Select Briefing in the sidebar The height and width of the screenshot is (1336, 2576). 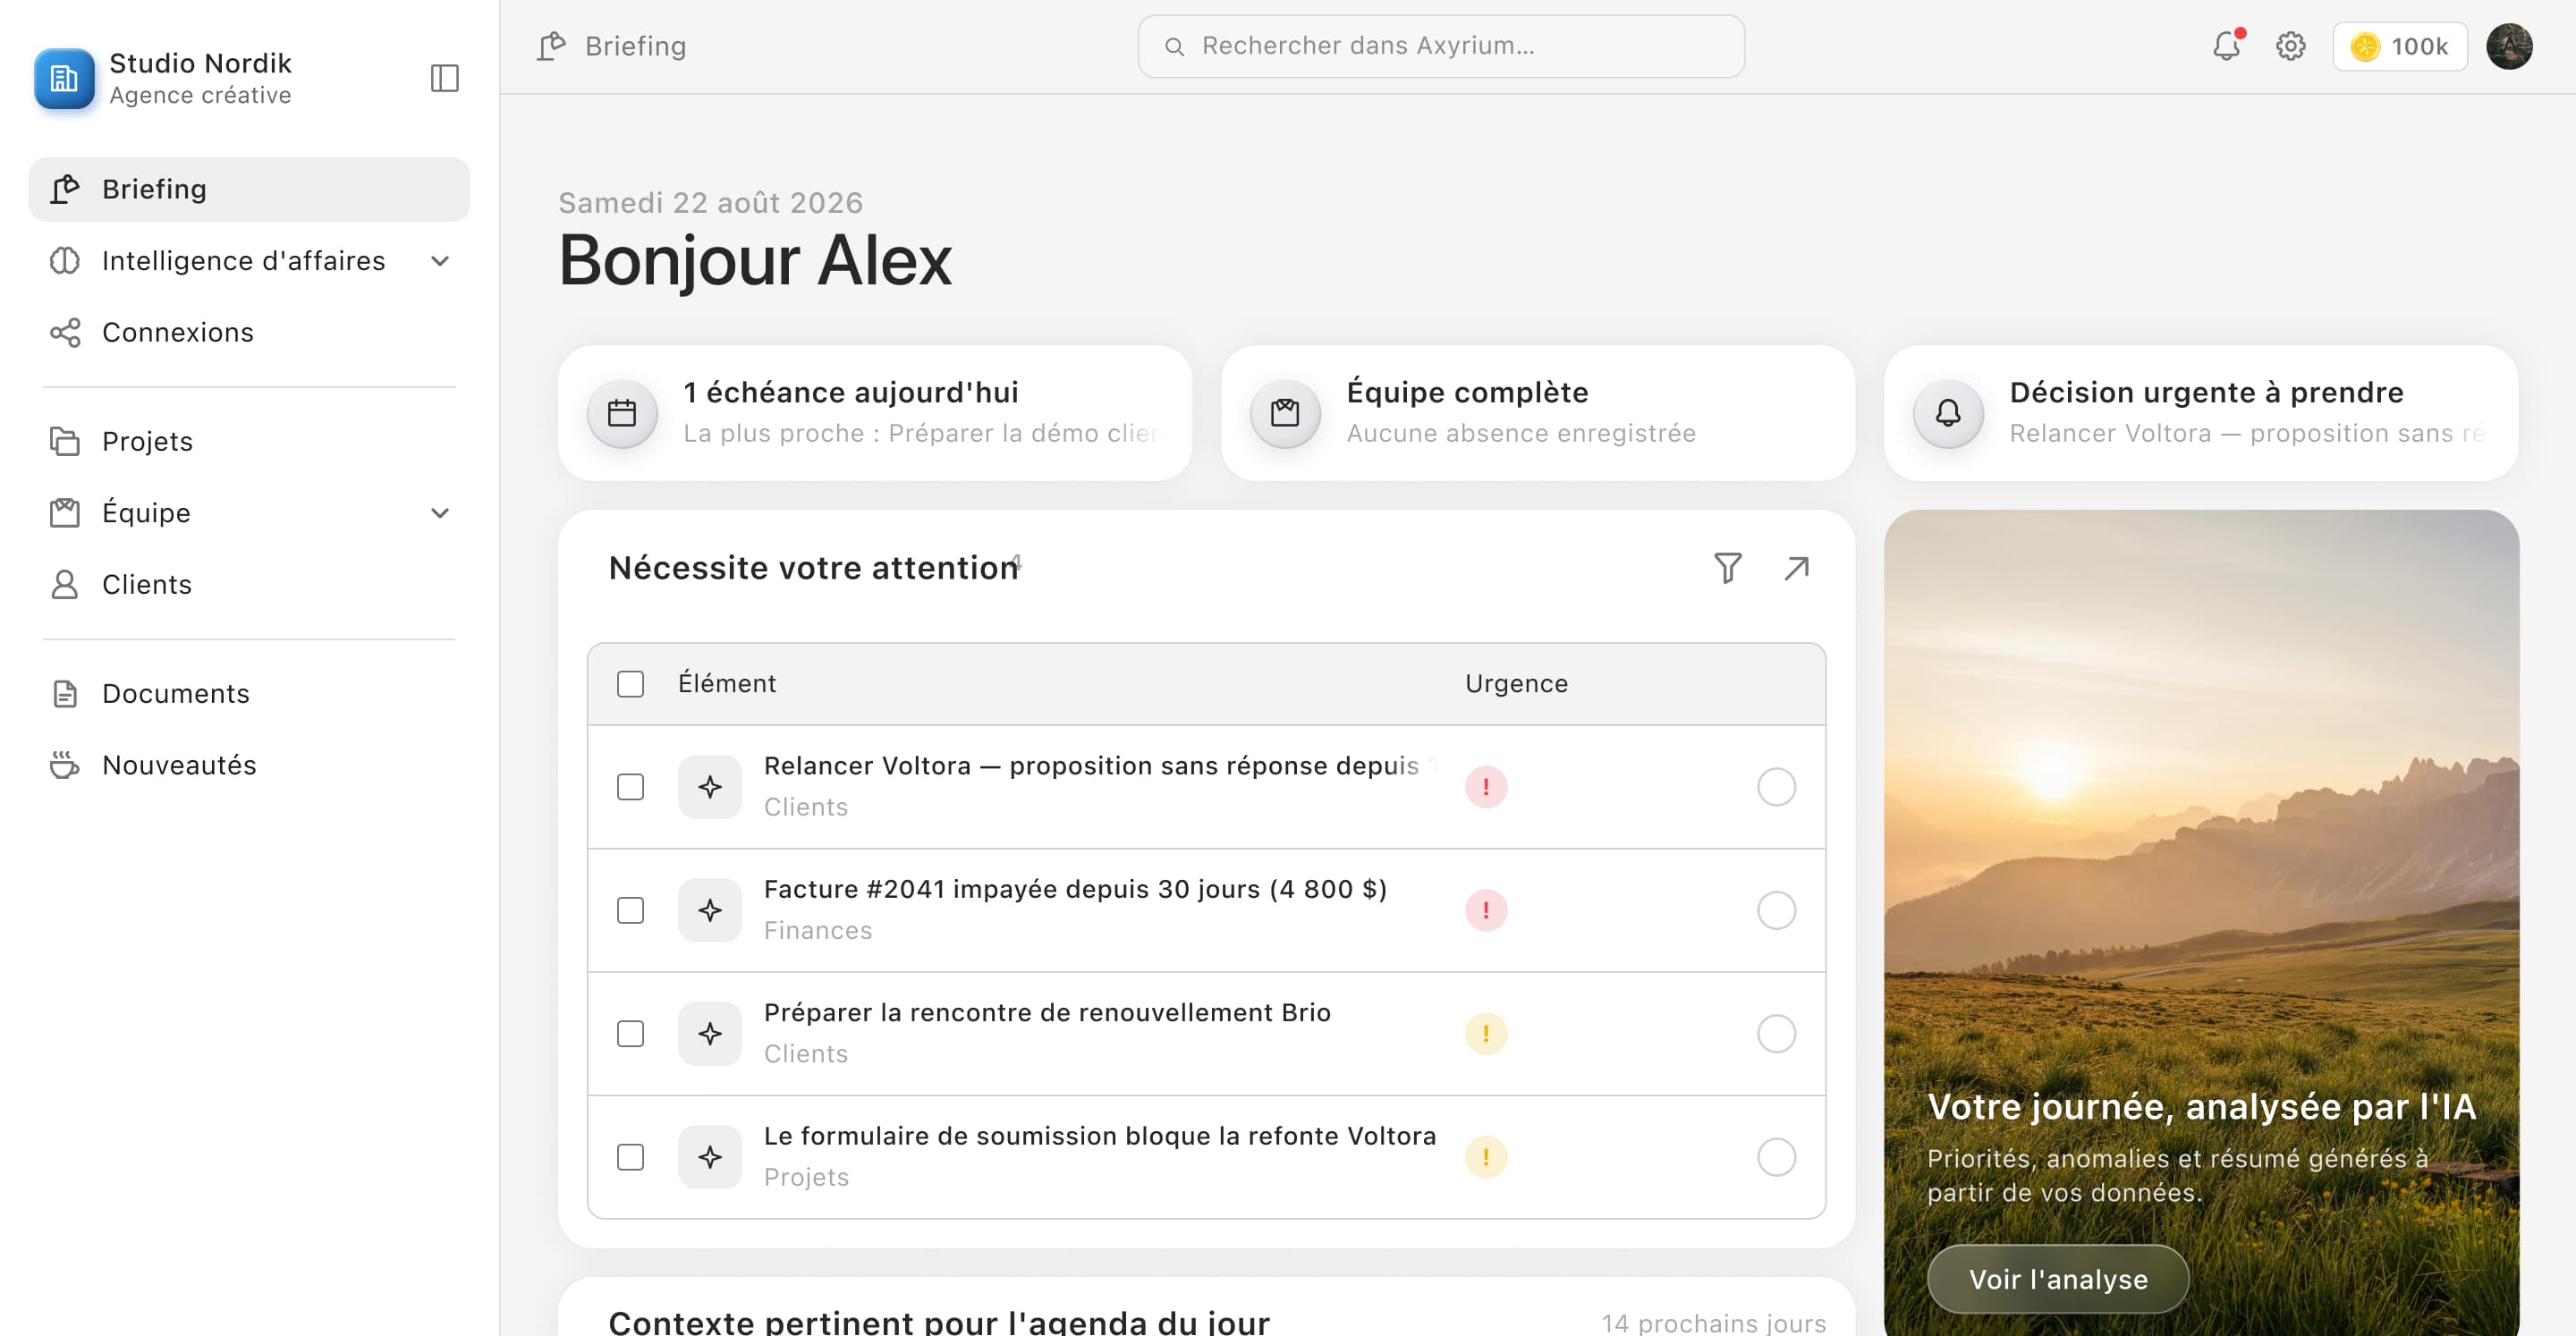coord(249,189)
